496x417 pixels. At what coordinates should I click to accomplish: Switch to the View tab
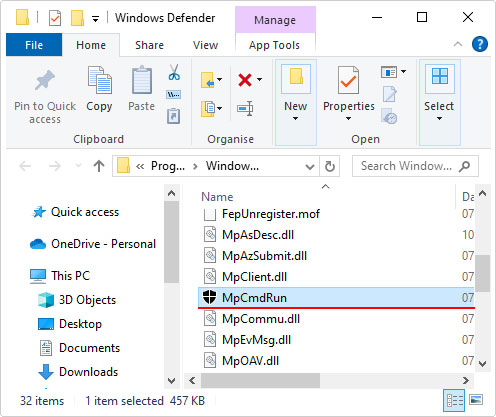205,45
